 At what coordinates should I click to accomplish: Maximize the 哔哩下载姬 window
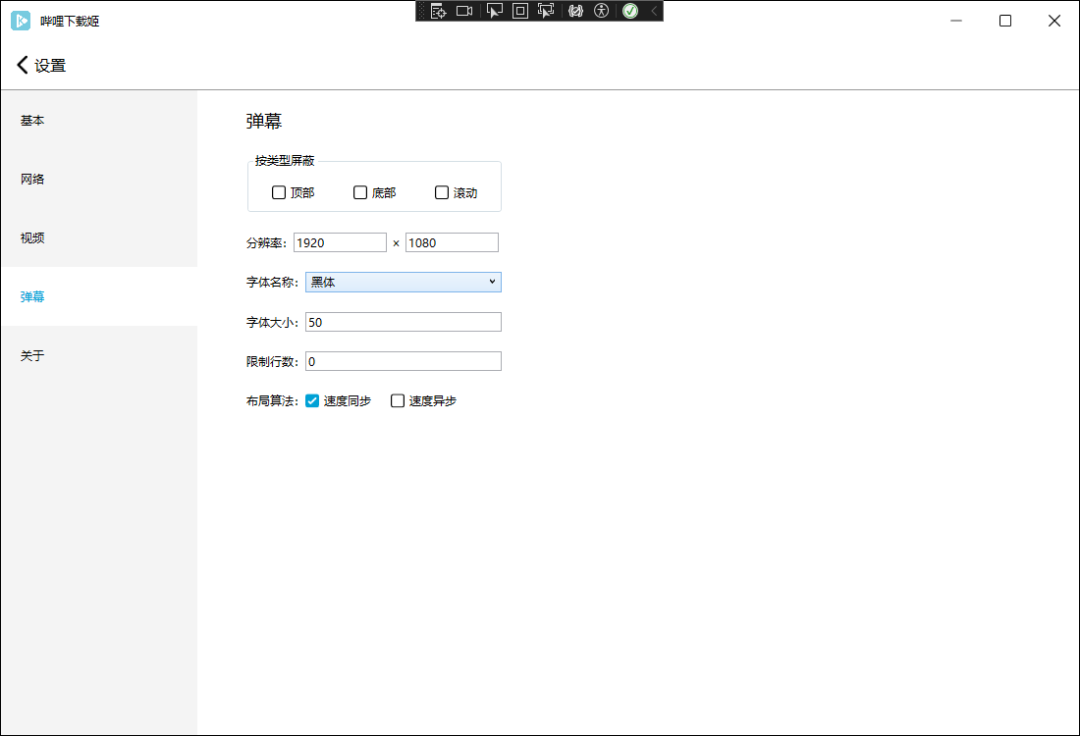point(1005,21)
